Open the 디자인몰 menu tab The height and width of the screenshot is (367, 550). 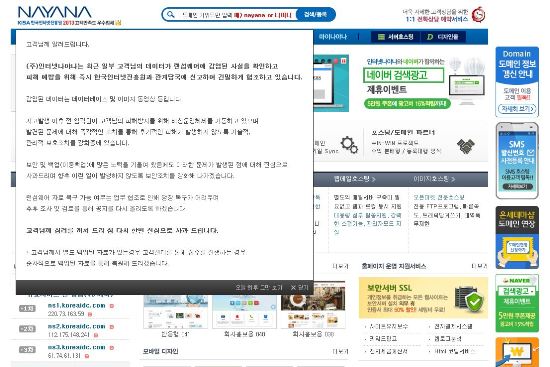pyautogui.click(x=443, y=36)
